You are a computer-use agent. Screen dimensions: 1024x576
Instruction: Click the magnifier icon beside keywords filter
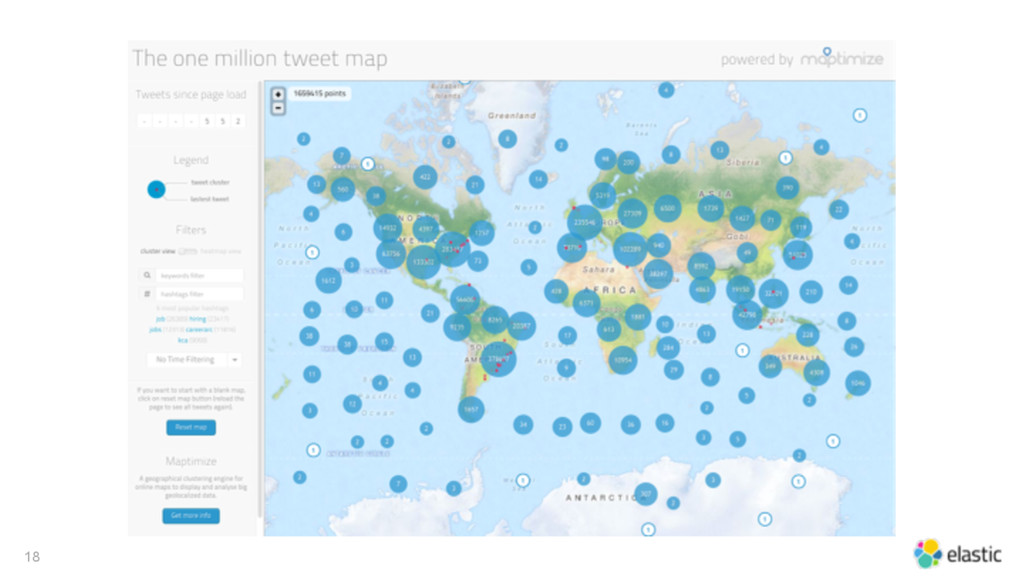click(147, 276)
